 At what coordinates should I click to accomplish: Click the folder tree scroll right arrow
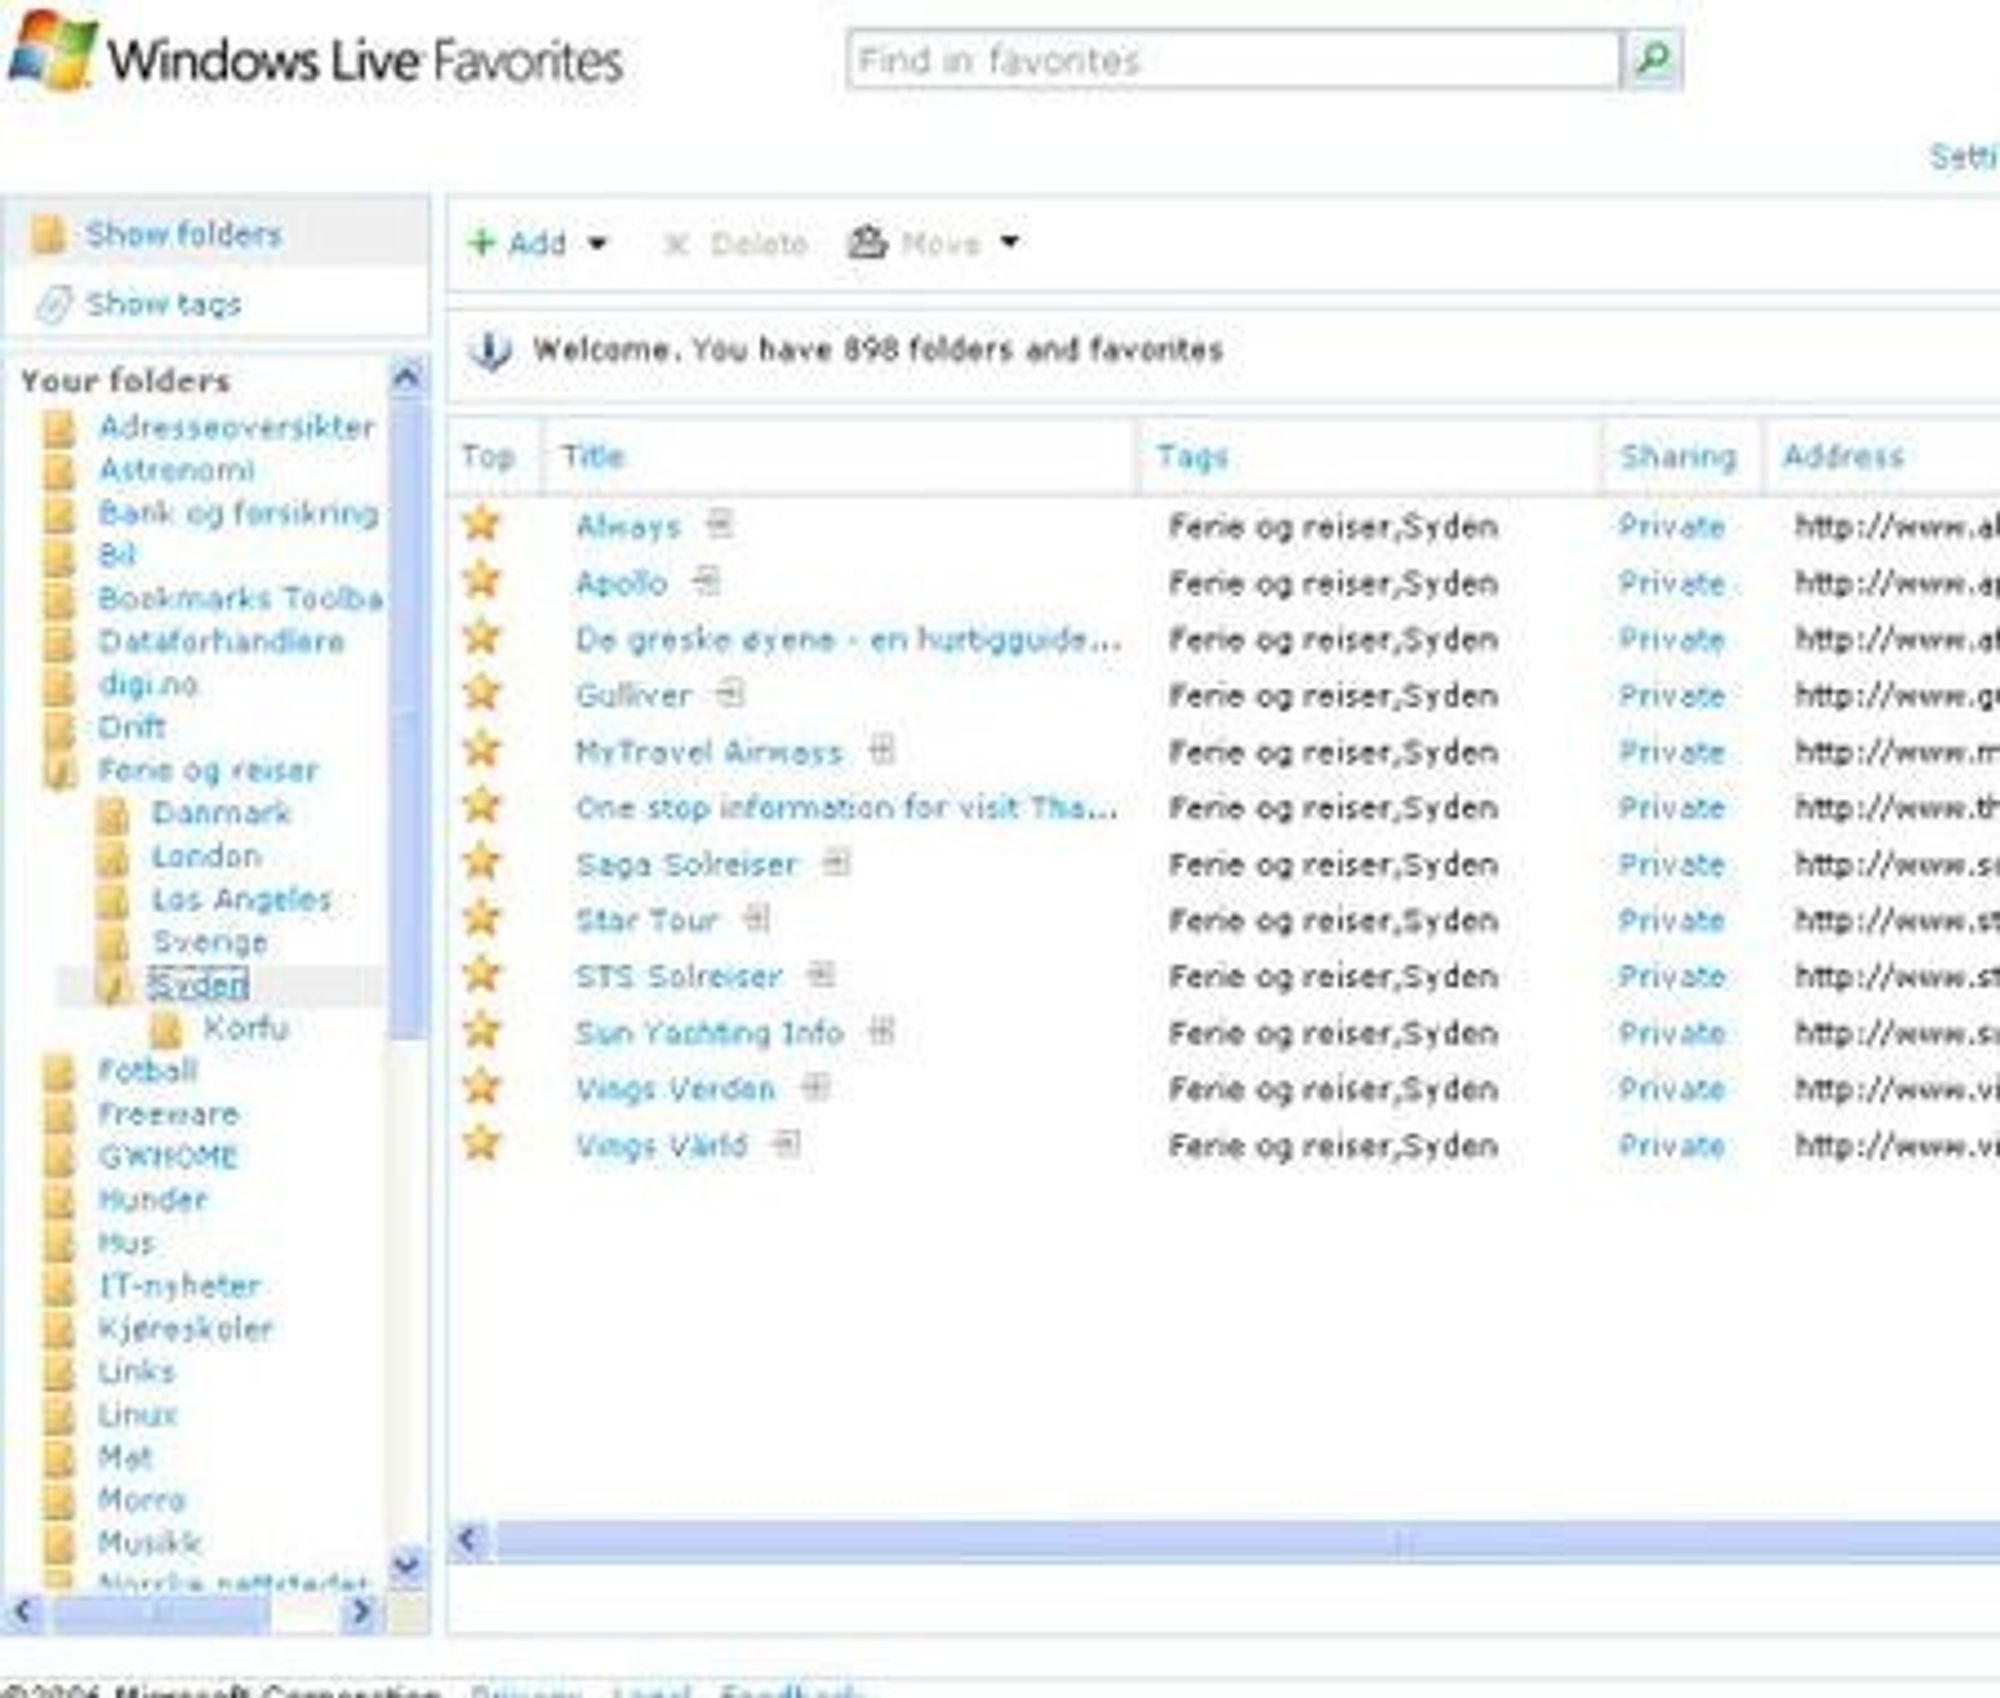click(x=361, y=1612)
